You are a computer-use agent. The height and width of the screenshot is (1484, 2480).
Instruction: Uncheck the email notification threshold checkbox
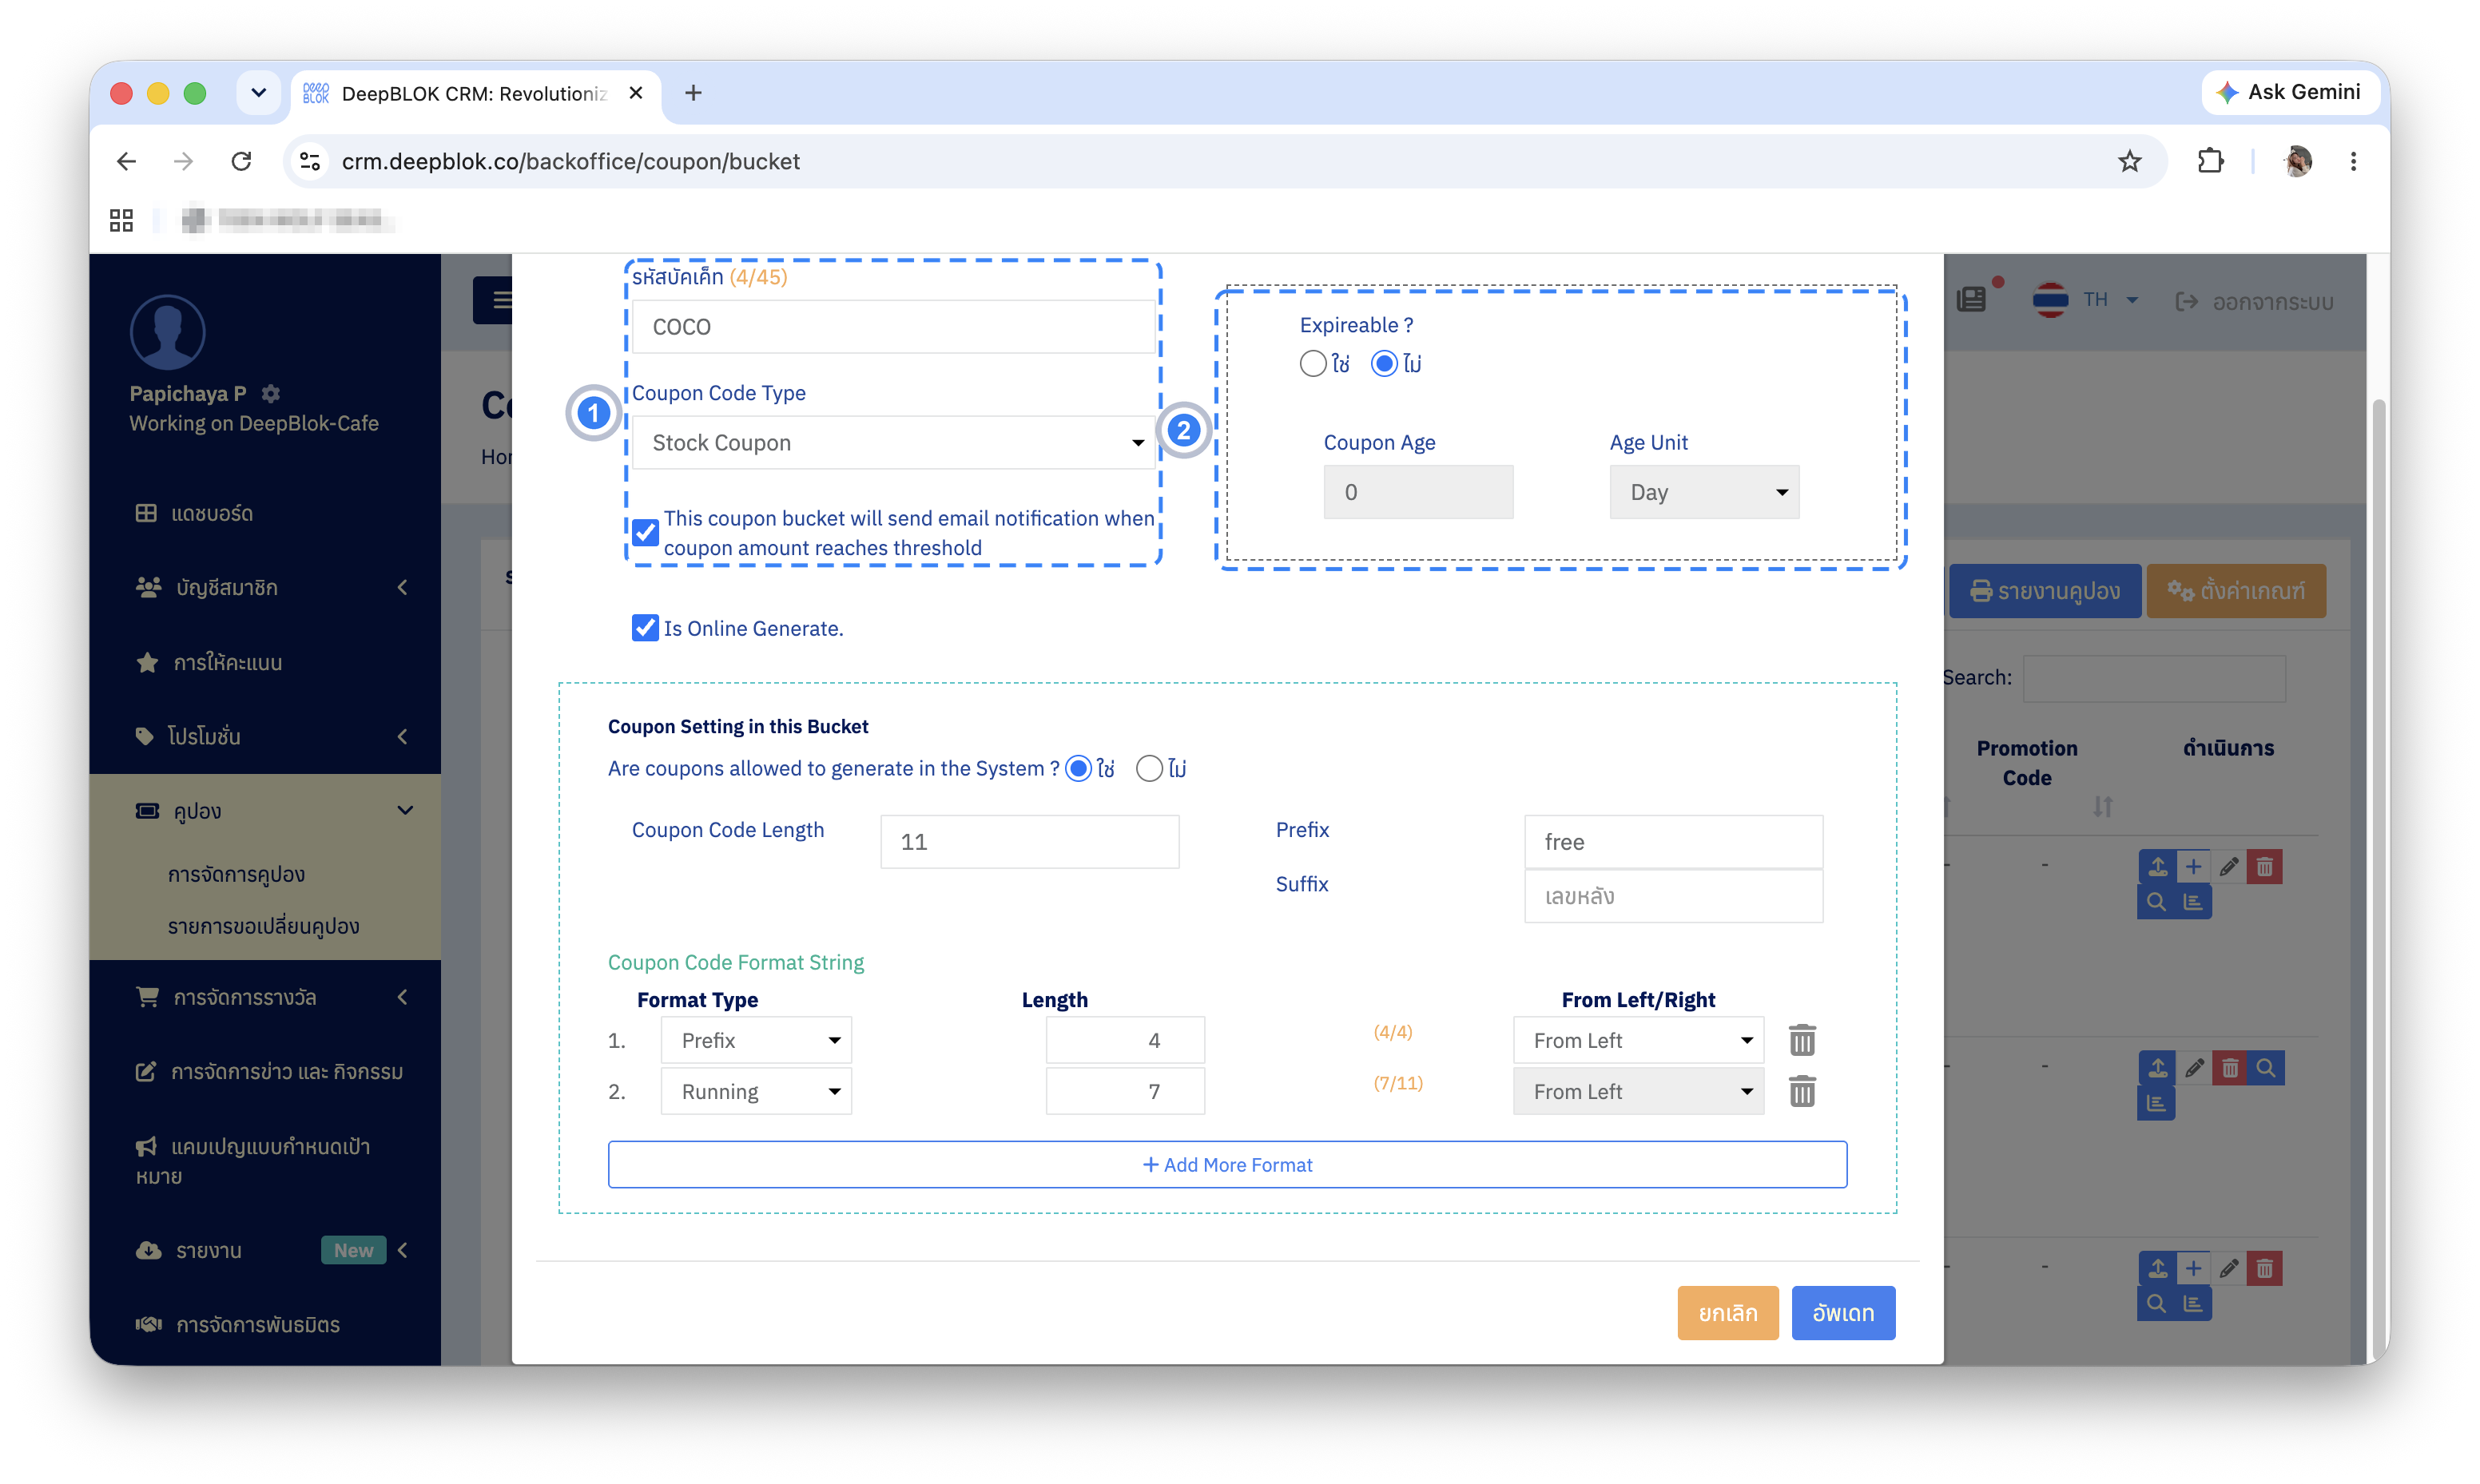(x=645, y=533)
